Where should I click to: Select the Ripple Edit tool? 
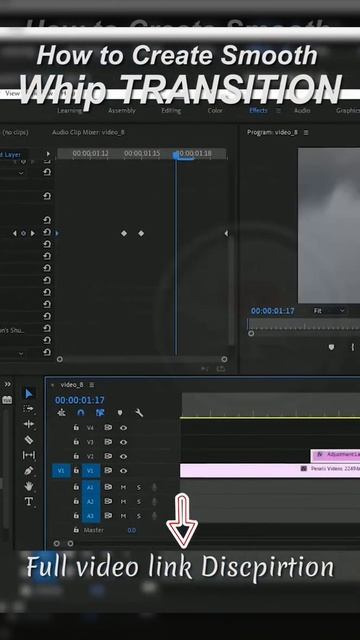pos(29,424)
